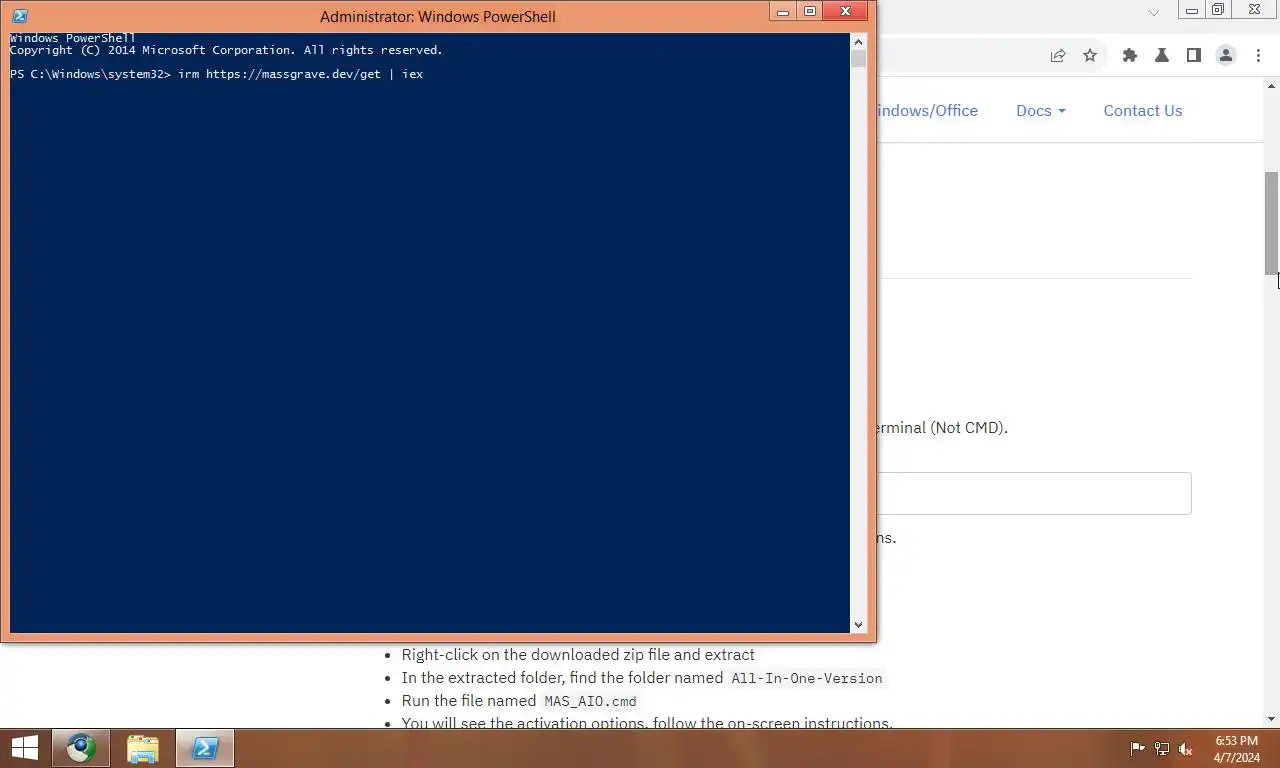Click the muted volume tray icon

click(x=1186, y=748)
